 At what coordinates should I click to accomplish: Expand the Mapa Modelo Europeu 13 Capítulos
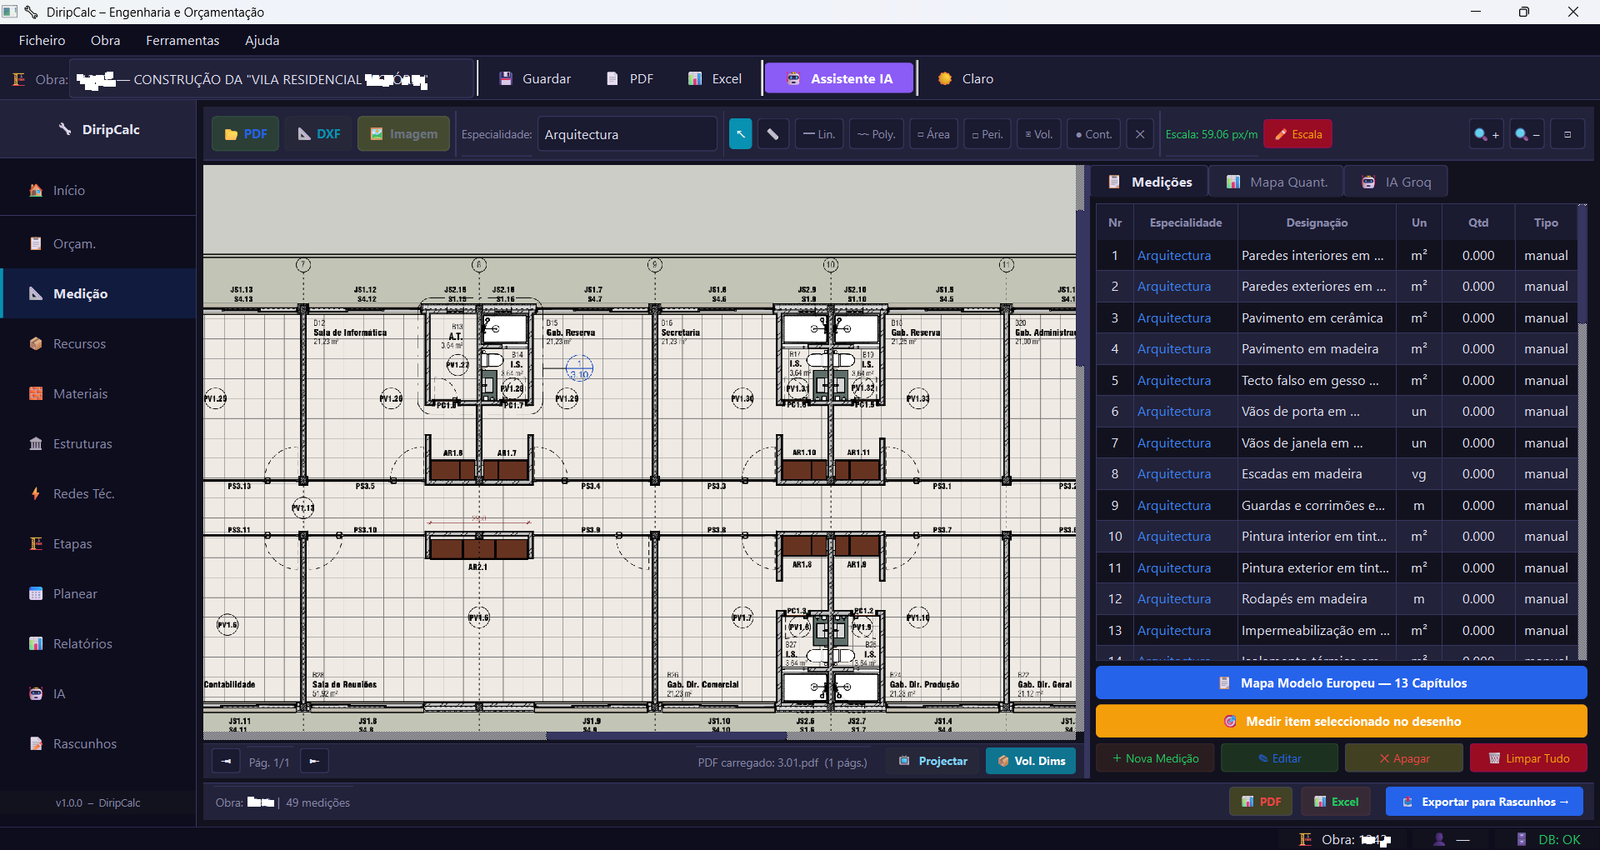1341,683
